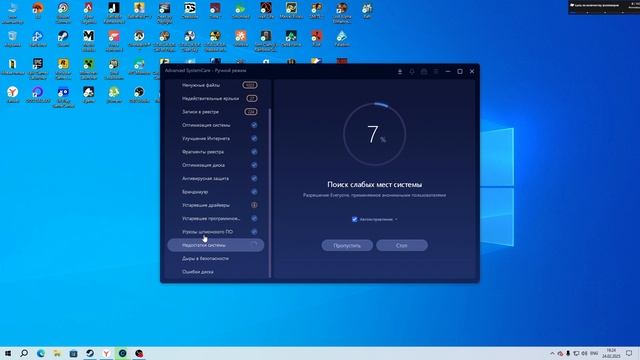Select the highlighted Недостатки системы item
Image resolution: width=640 pixels, height=360 pixels.
(x=216, y=245)
